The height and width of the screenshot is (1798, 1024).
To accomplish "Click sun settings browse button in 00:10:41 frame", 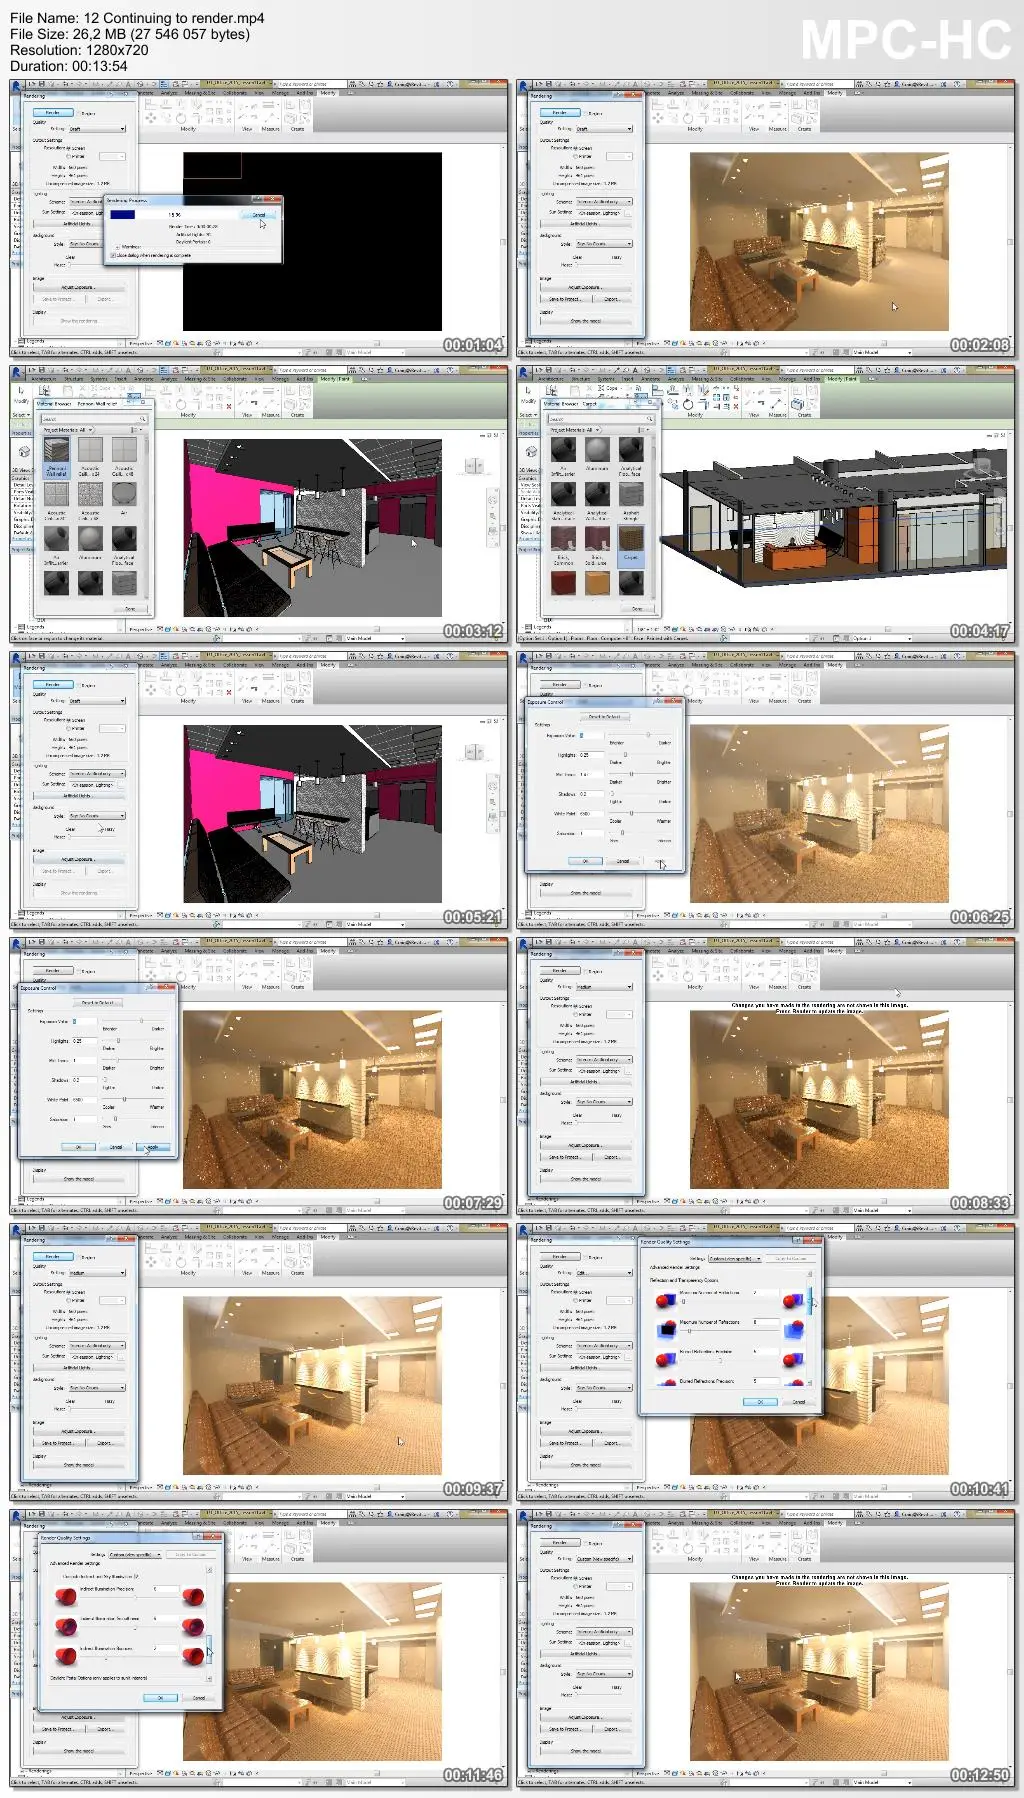I will click(x=628, y=1357).
